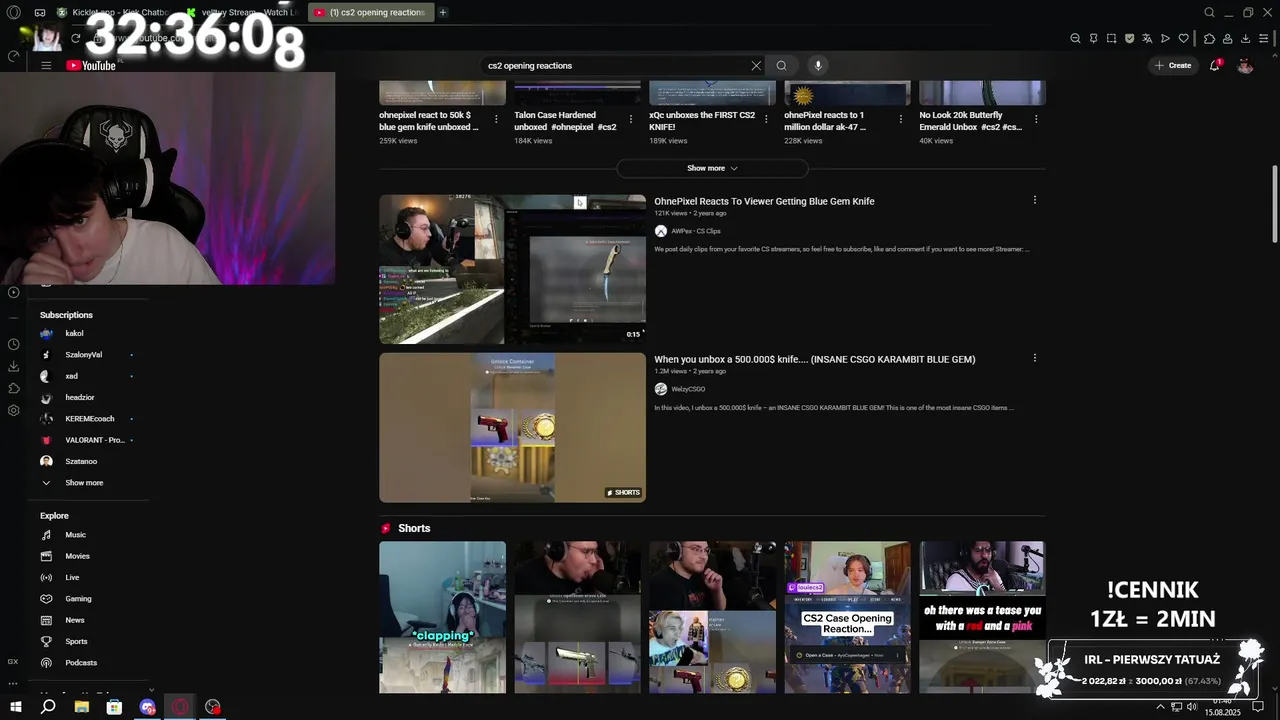Open OBS Studio from the taskbar

[213, 707]
